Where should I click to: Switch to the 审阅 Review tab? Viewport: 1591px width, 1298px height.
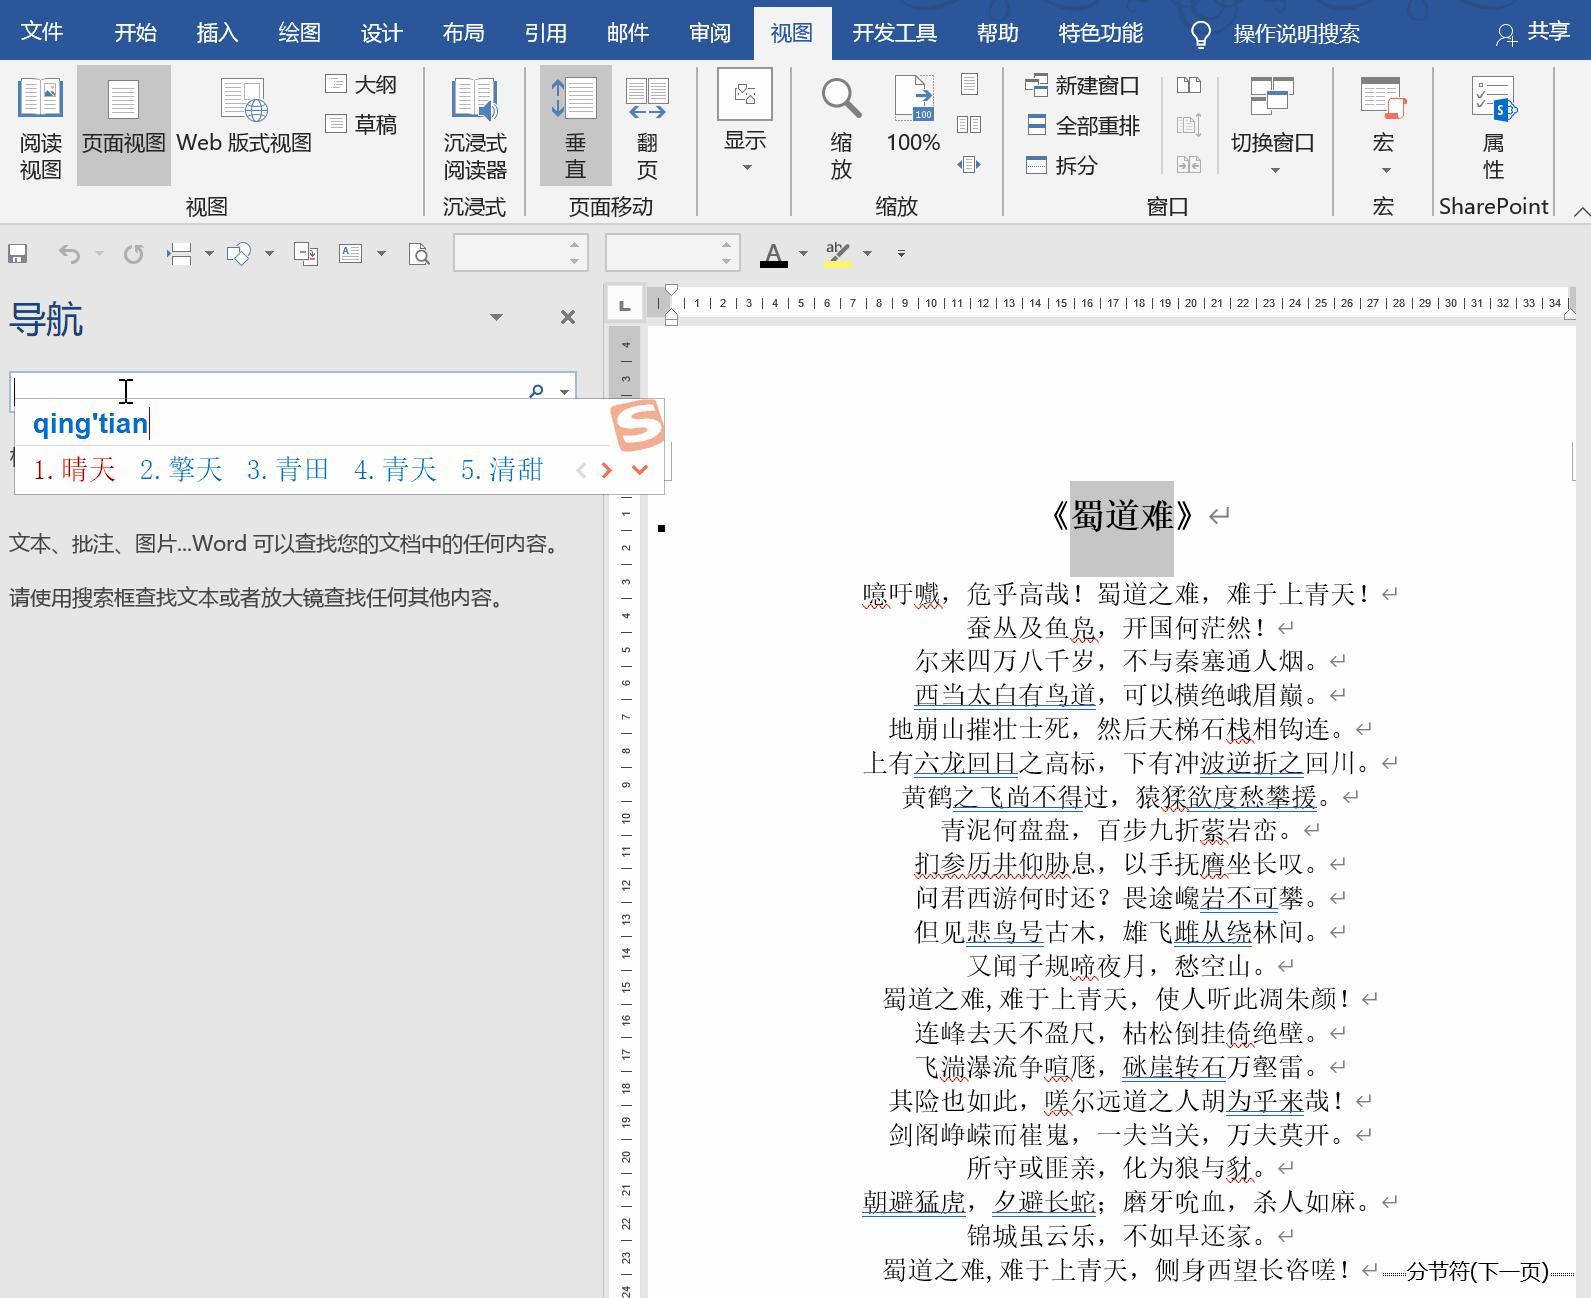tap(710, 33)
